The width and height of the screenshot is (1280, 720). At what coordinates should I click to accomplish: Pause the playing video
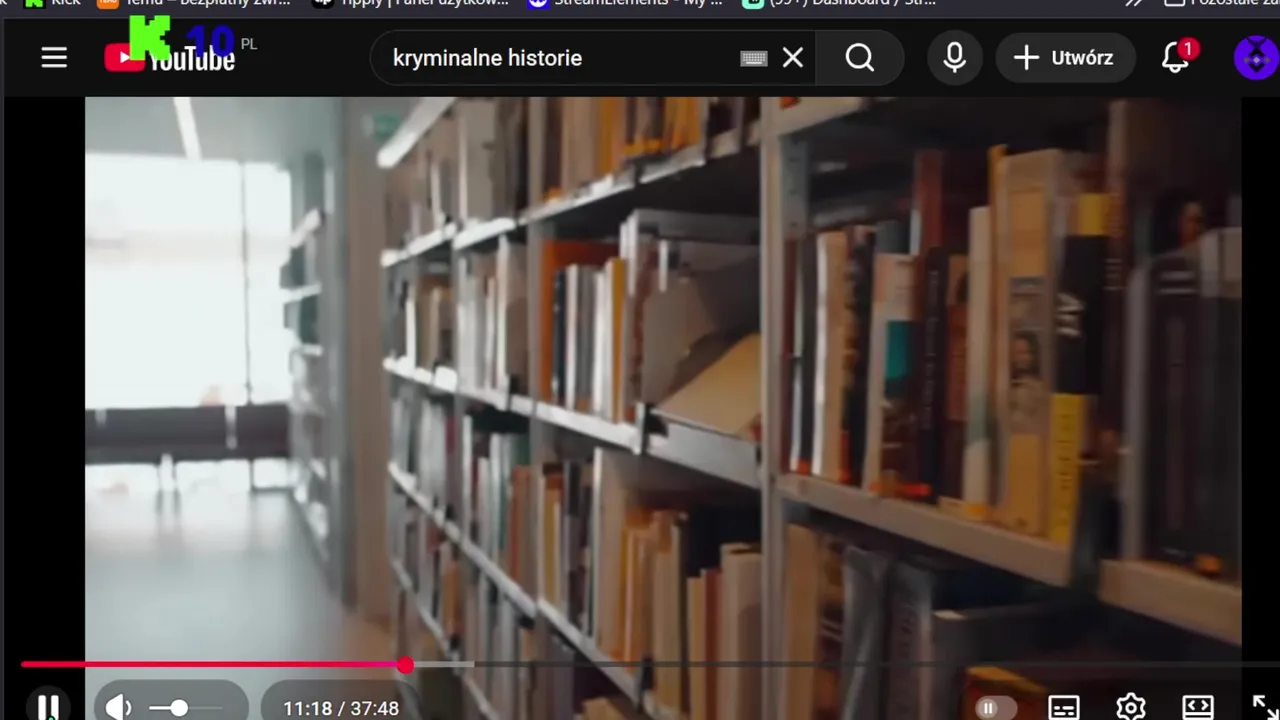47,707
